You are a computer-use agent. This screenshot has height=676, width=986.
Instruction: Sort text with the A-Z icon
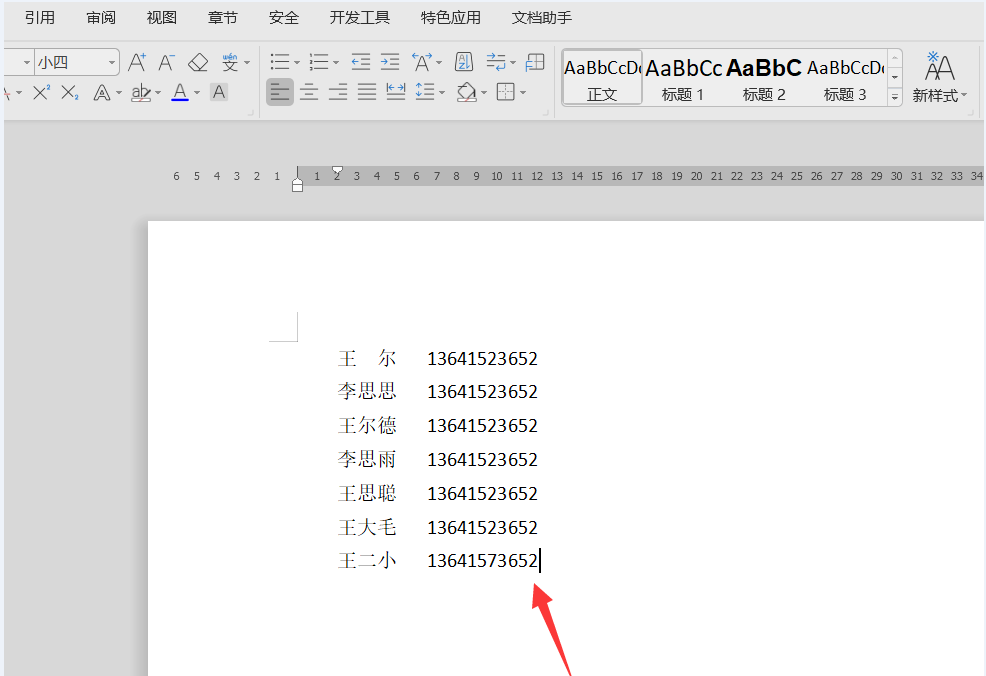coord(463,62)
